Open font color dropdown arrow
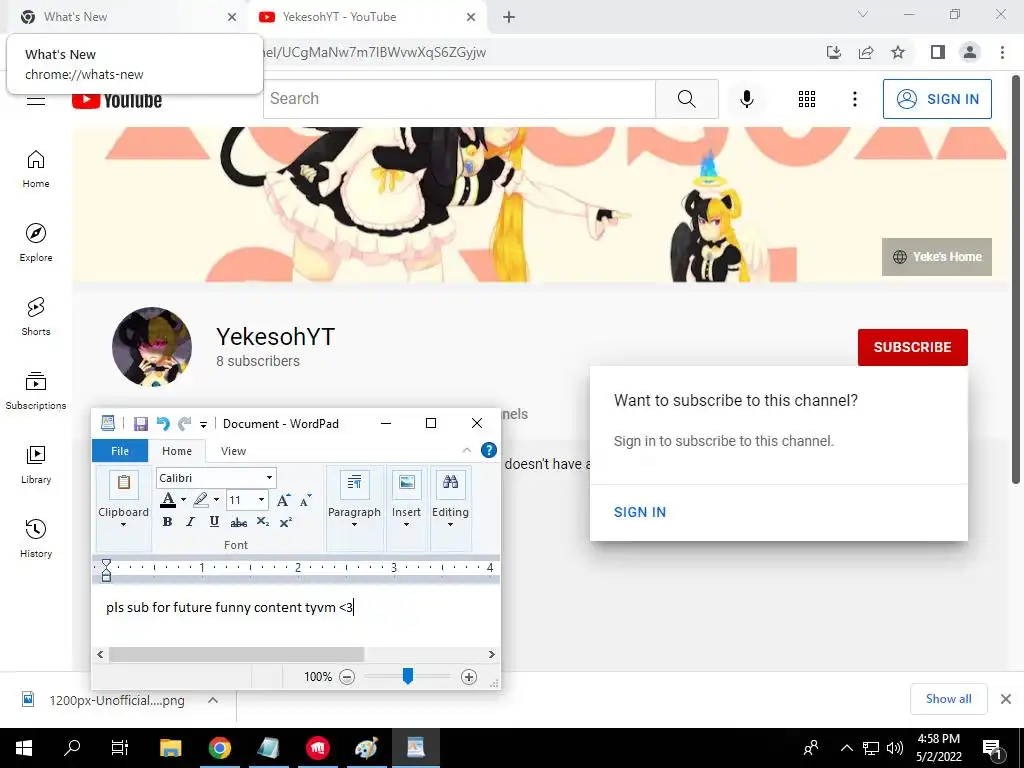This screenshot has height=768, width=1024. point(184,500)
